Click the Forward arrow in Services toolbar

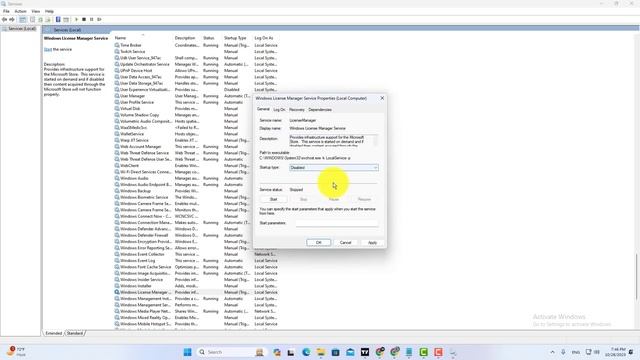click(12, 20)
